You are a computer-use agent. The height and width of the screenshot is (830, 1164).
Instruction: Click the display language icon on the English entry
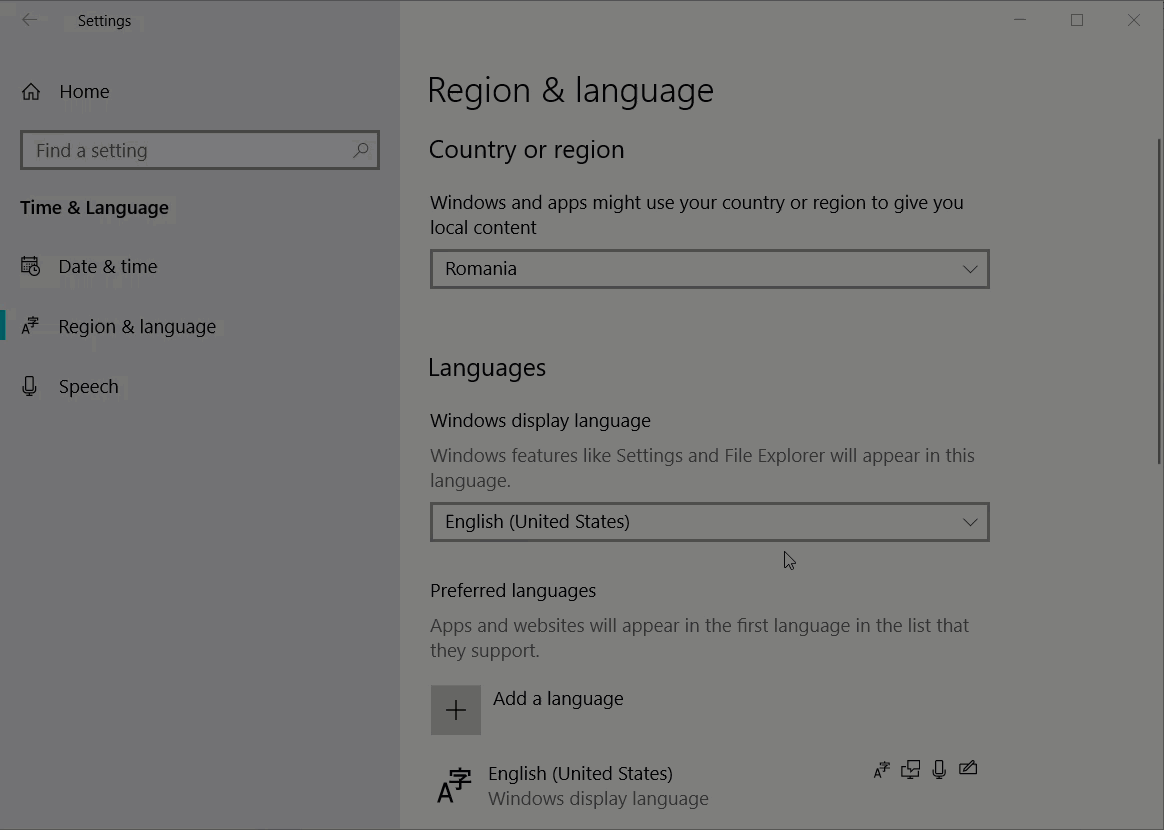881,769
